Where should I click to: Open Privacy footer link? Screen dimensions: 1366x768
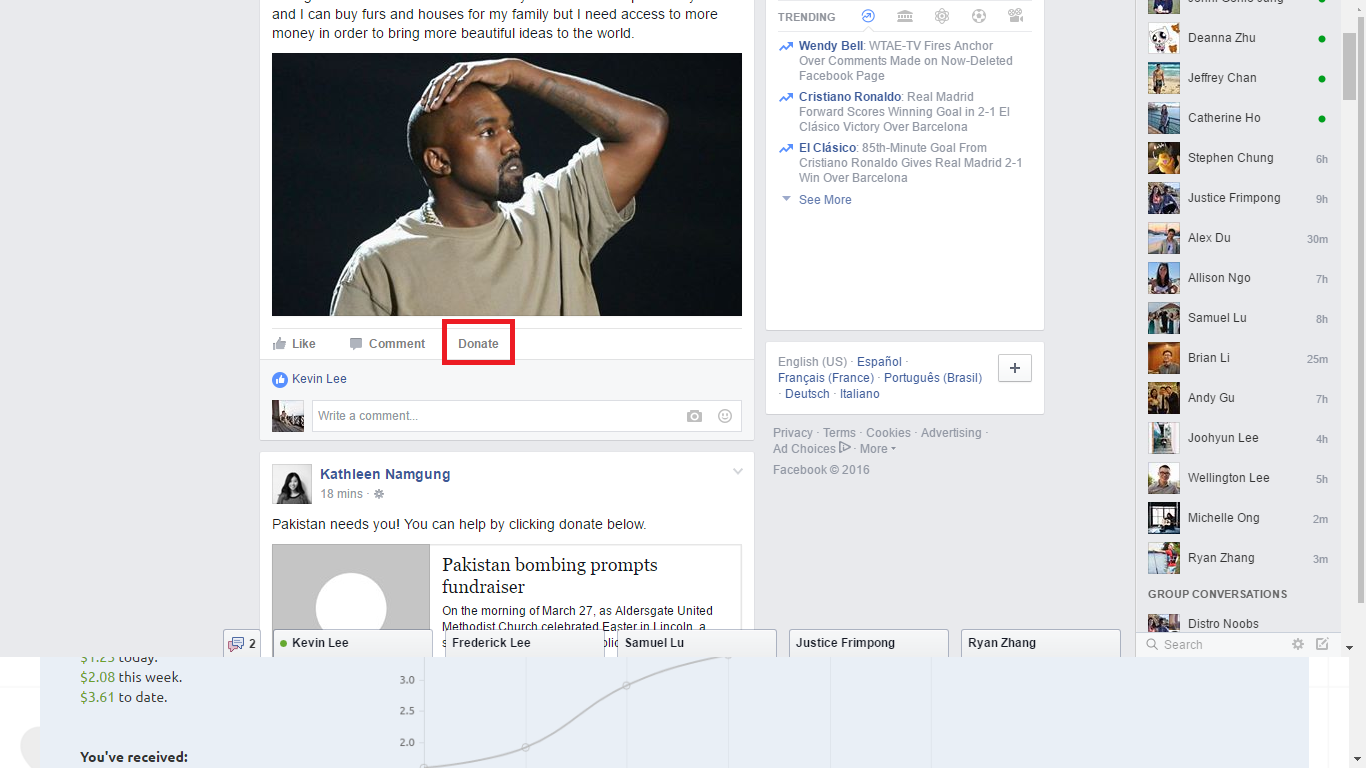click(793, 433)
